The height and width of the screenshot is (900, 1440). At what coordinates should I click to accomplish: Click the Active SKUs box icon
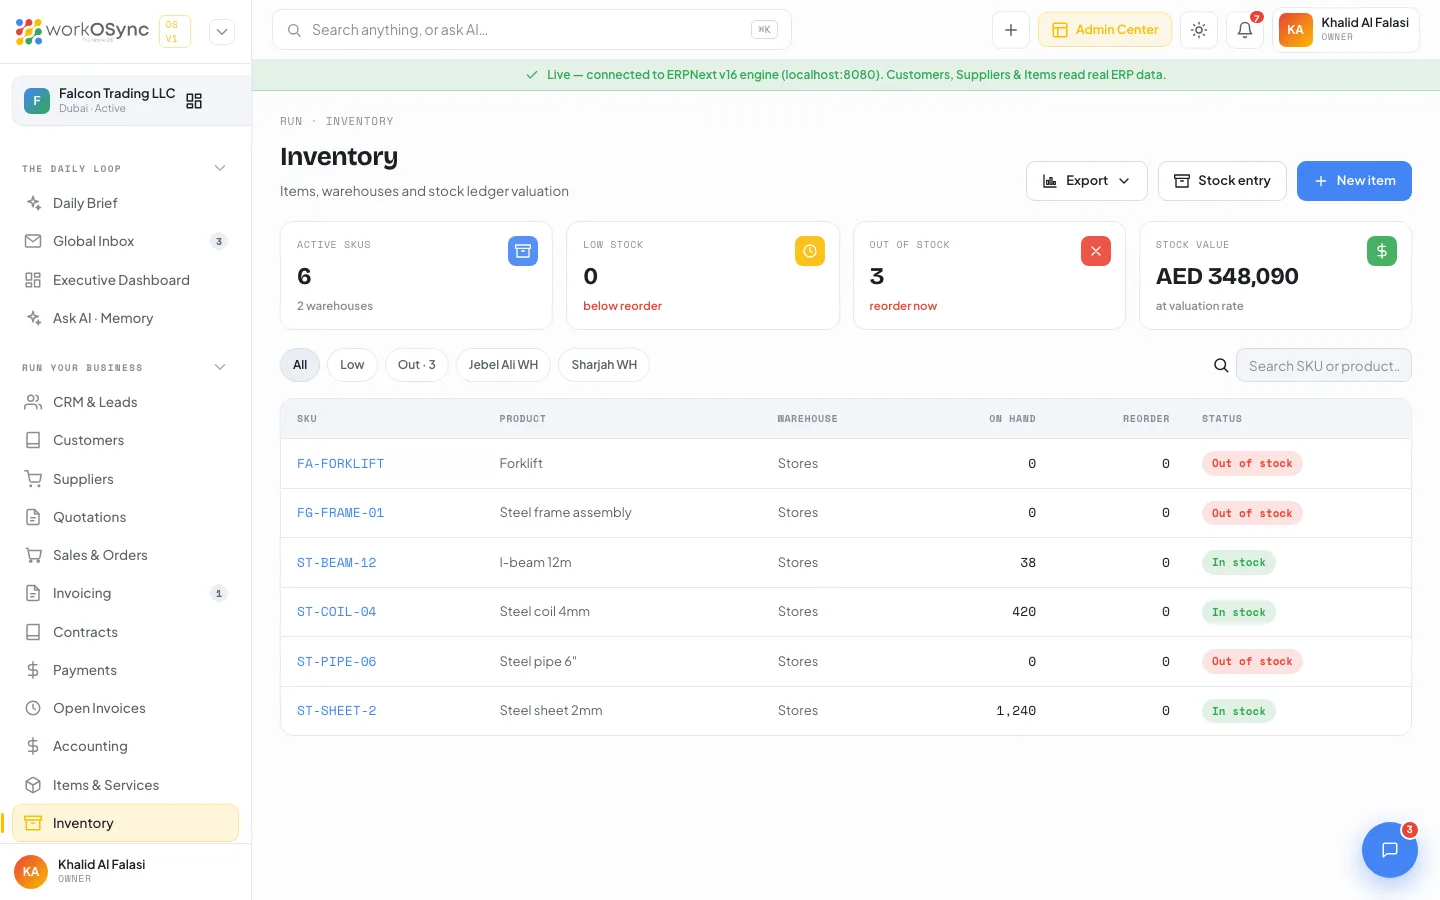click(x=523, y=251)
